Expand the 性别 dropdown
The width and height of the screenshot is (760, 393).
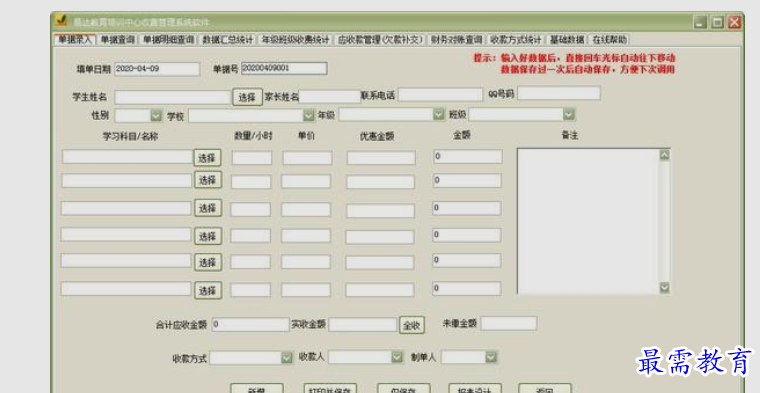pos(156,115)
